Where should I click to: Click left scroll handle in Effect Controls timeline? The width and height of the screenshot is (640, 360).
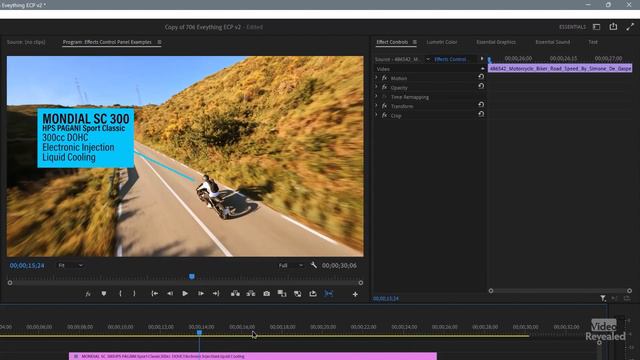click(491, 291)
